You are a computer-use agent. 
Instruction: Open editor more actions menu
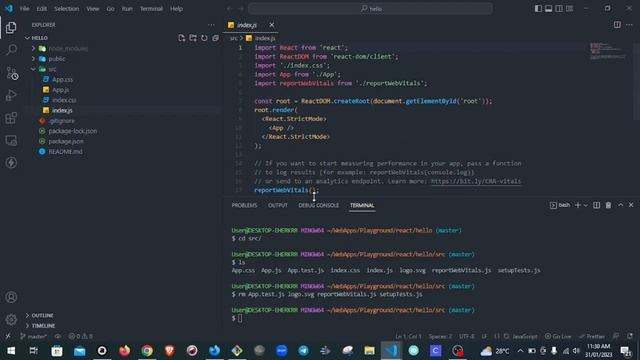(629, 25)
